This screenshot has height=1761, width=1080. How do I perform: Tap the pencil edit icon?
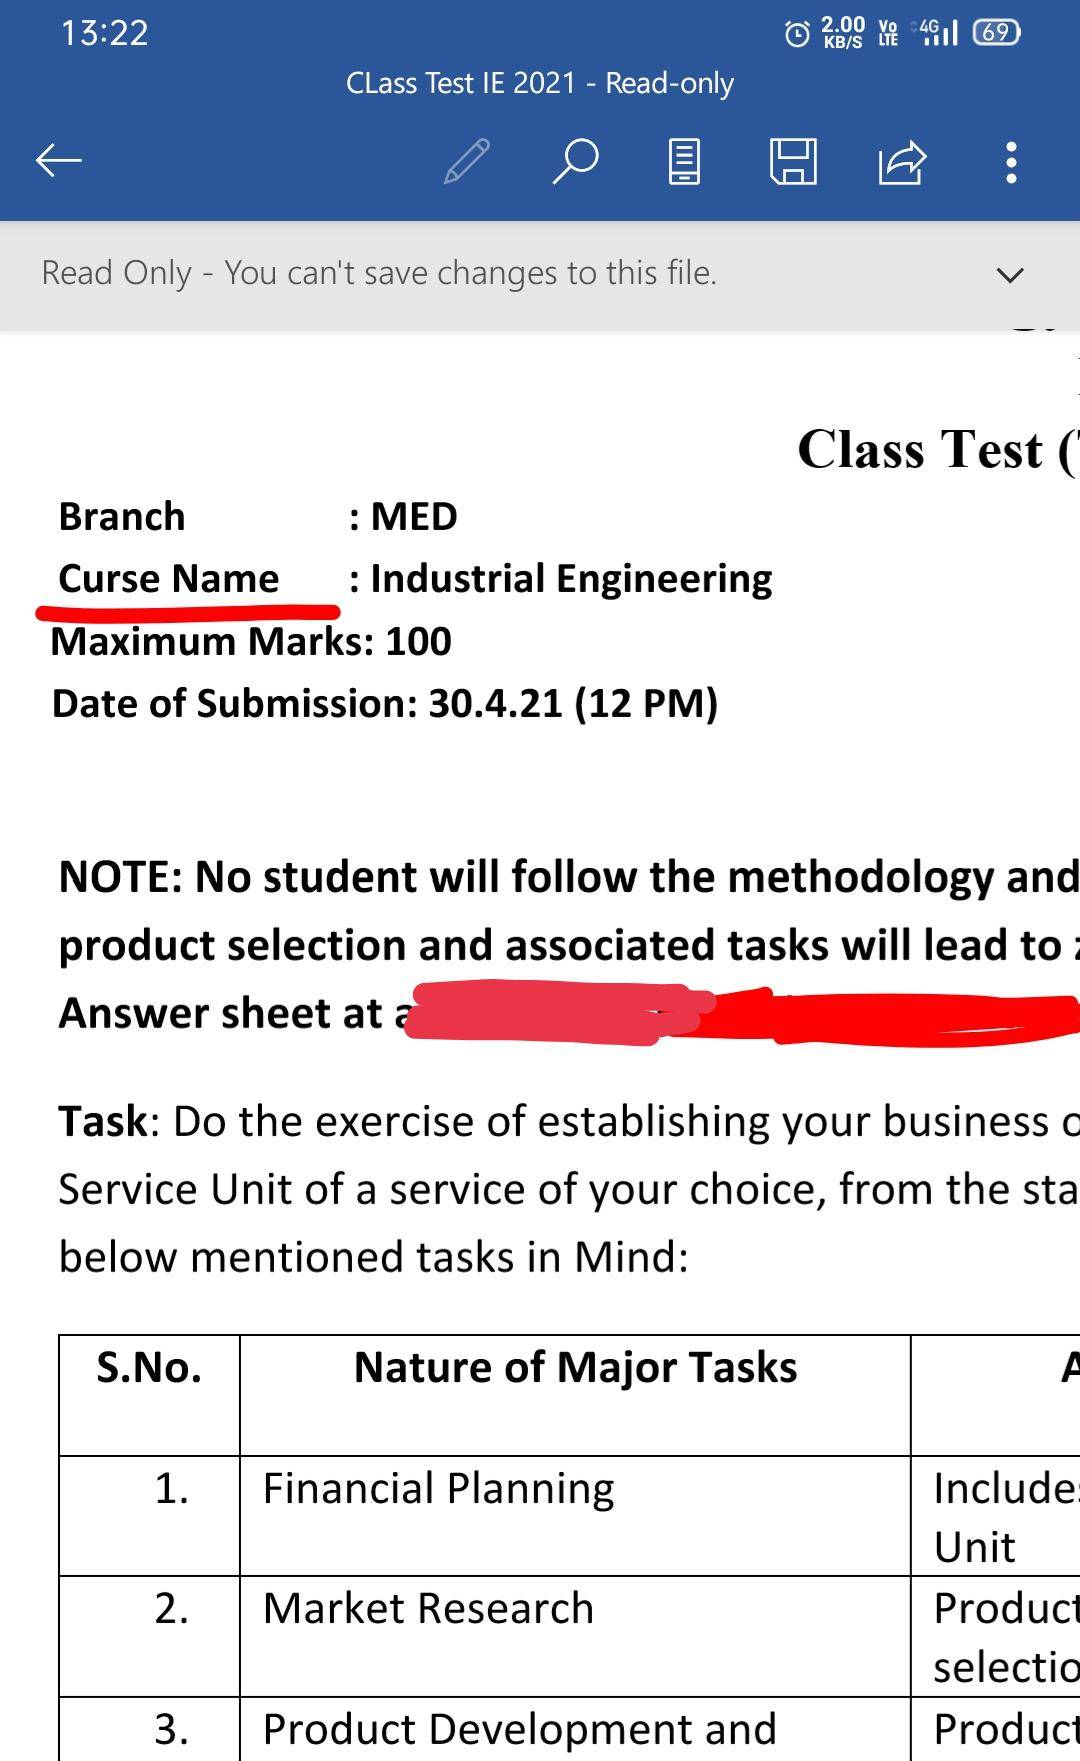pyautogui.click(x=466, y=161)
